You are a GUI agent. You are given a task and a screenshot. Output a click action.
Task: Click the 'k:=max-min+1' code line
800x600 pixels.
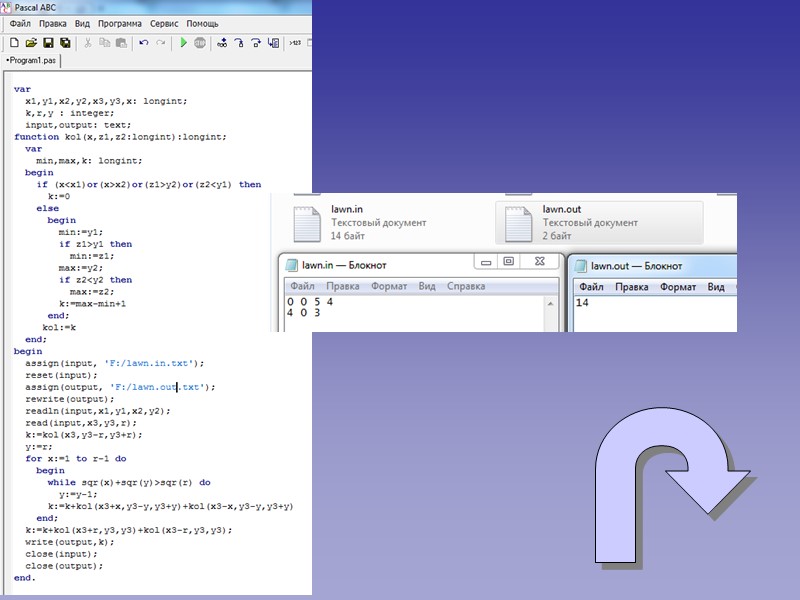coord(92,304)
